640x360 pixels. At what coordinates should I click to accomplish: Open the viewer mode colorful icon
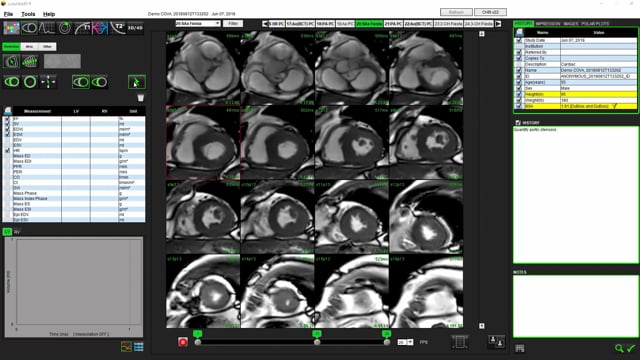click(11, 28)
